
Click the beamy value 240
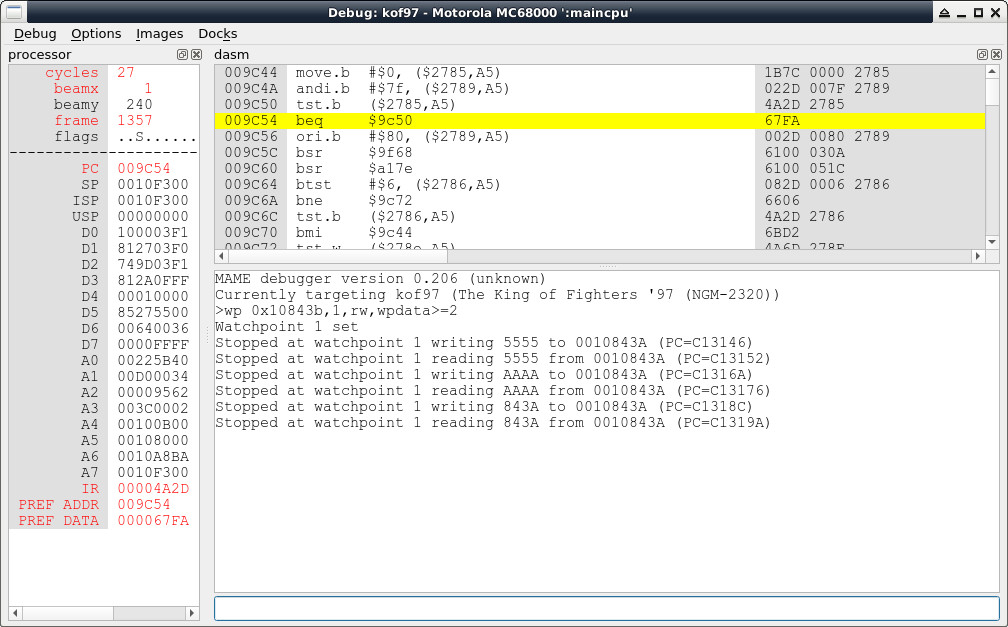coord(139,104)
